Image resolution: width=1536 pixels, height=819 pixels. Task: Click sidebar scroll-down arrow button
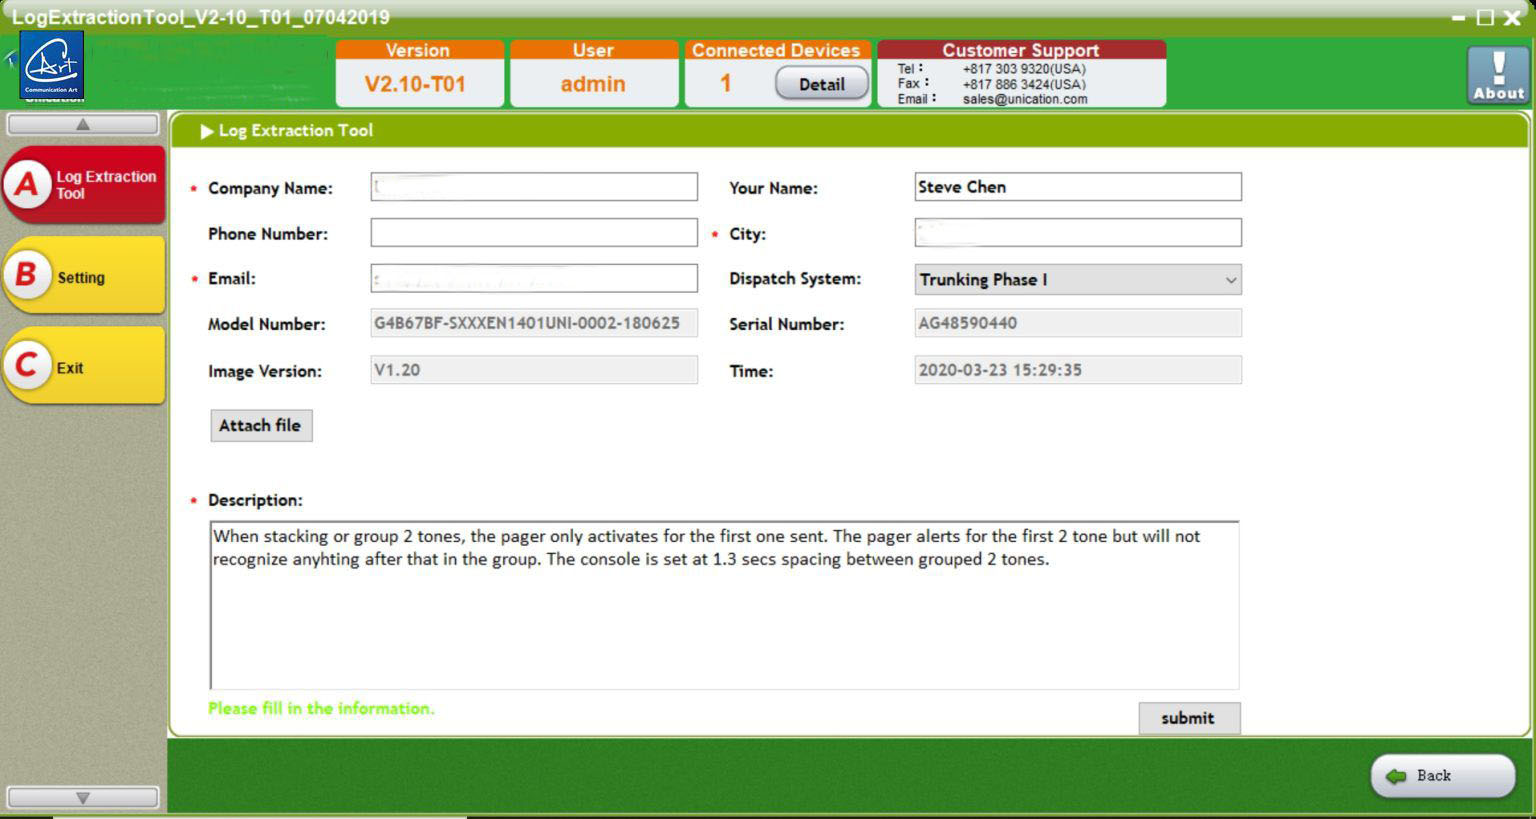point(83,797)
